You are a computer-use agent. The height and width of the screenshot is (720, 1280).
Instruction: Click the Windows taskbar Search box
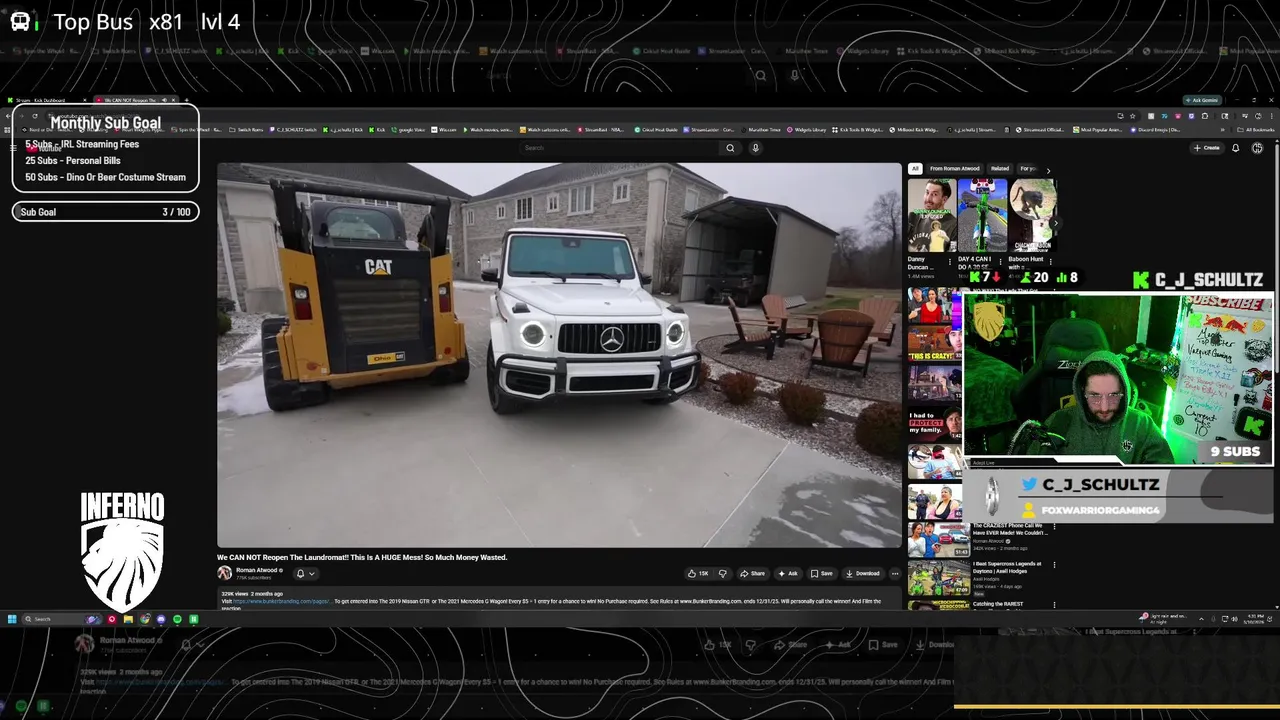(x=62, y=619)
